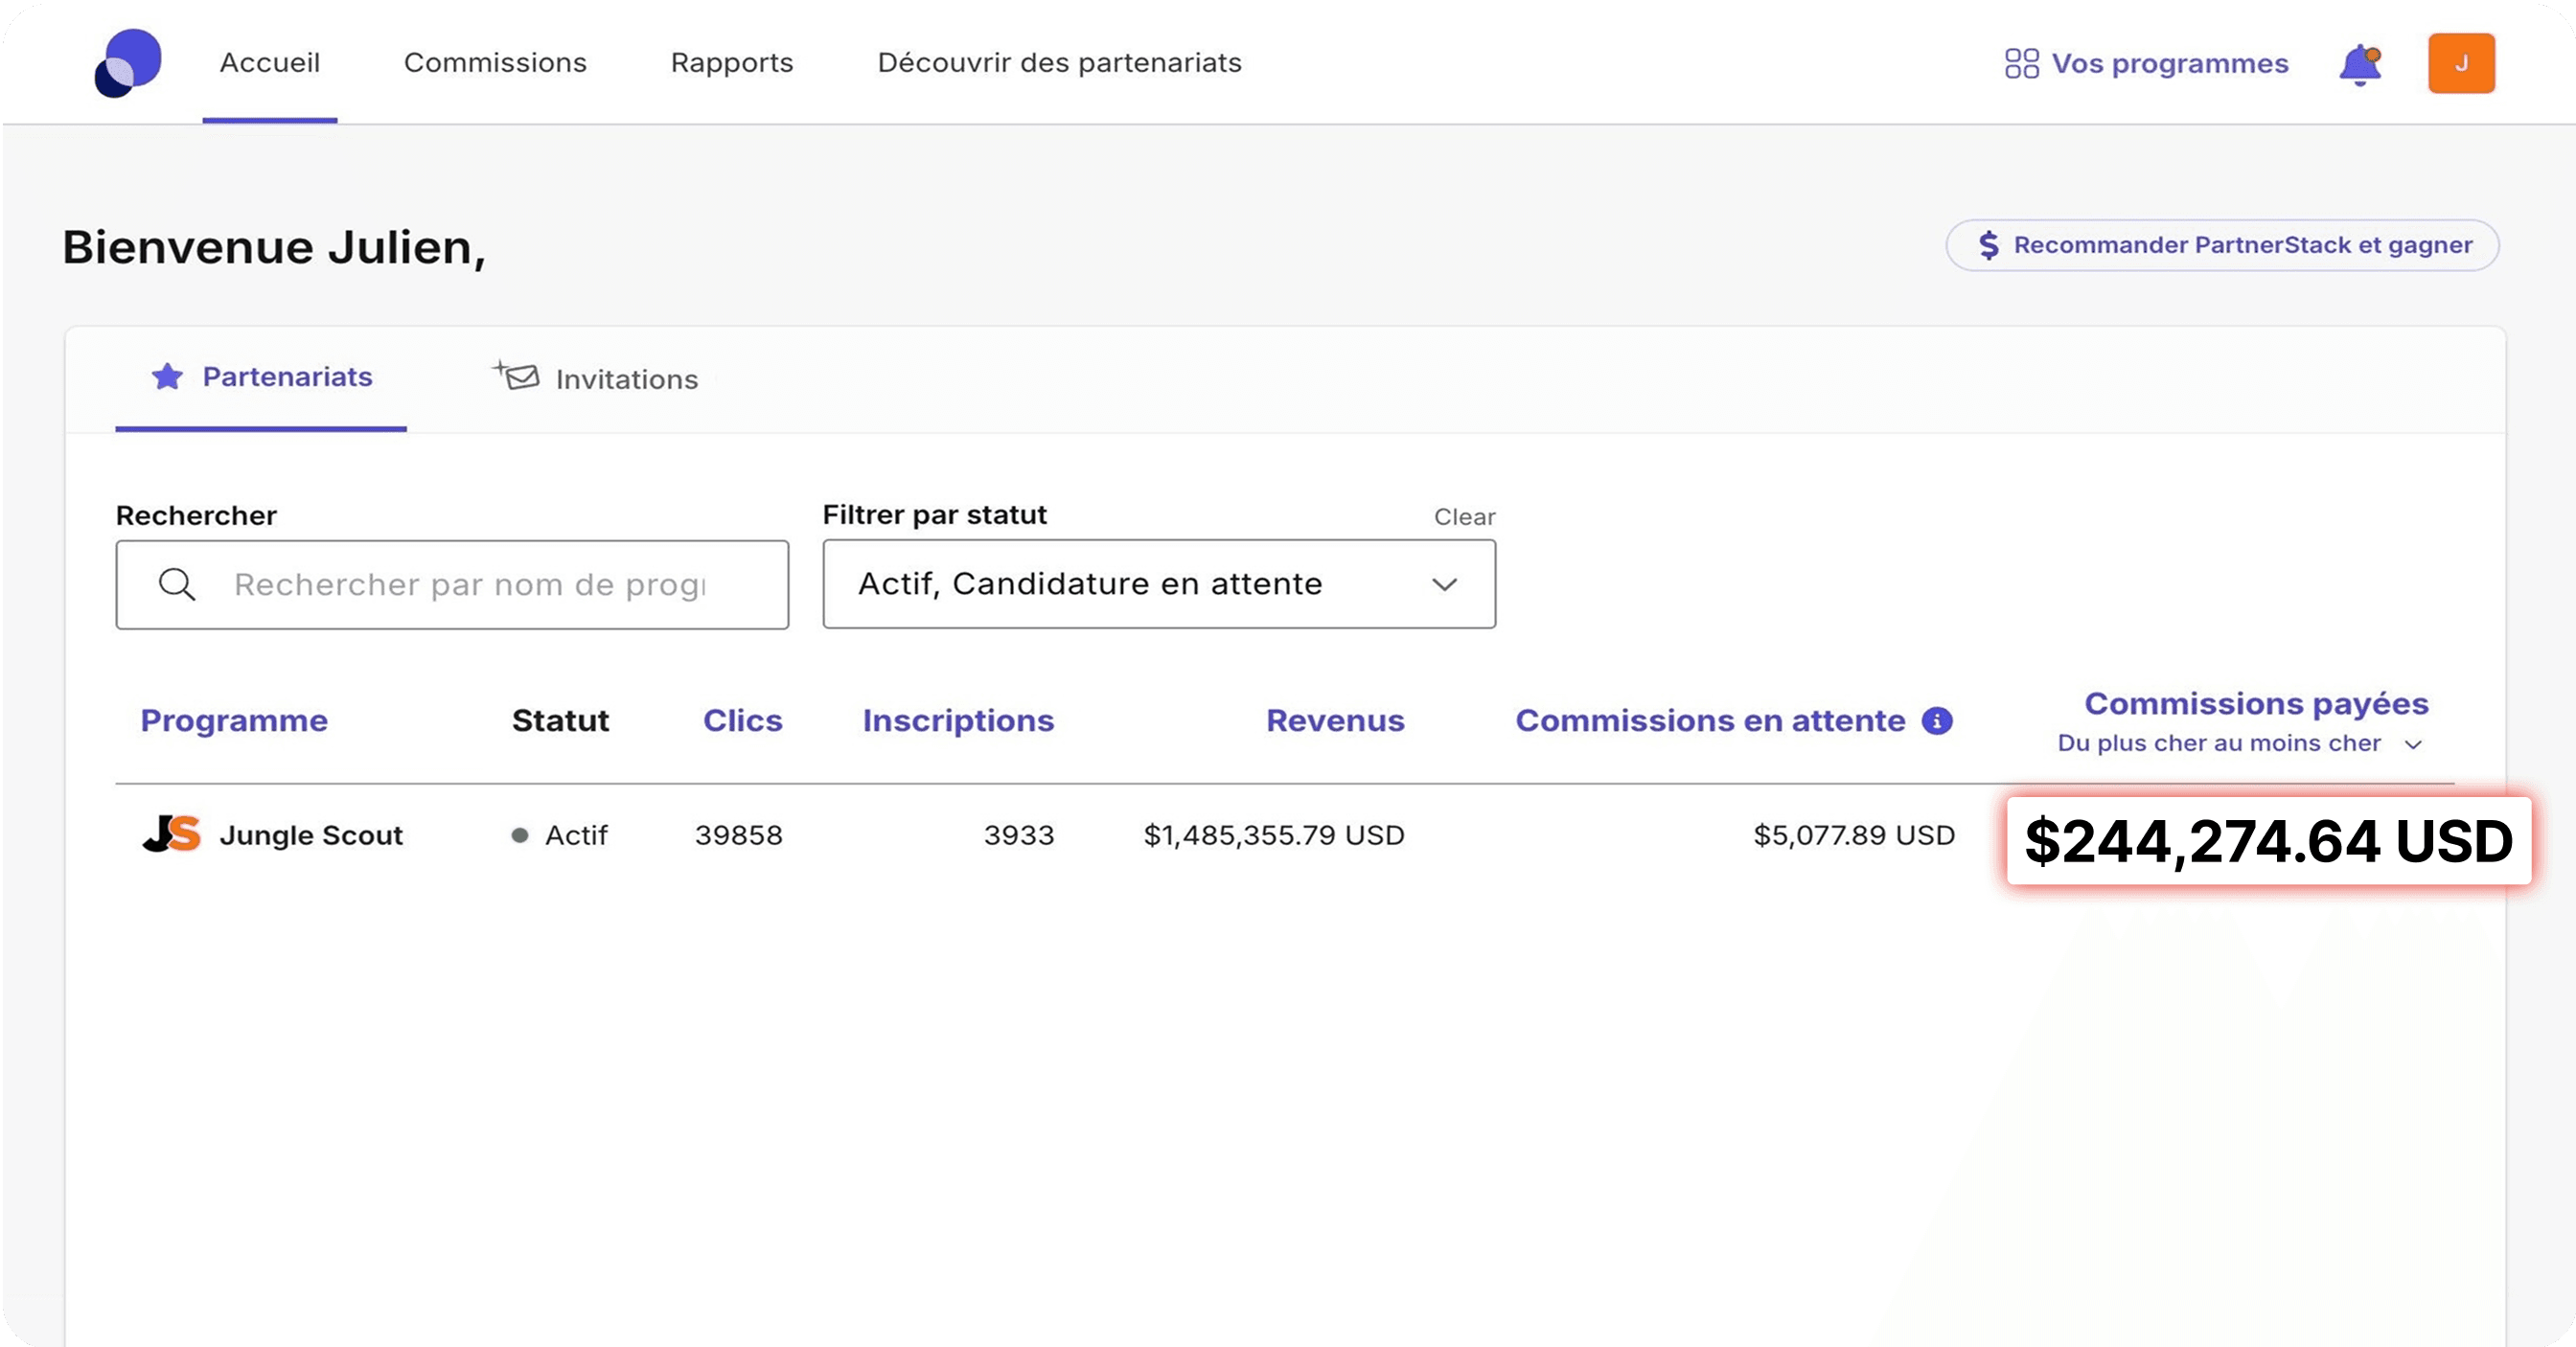This screenshot has width=2576, height=1347.
Task: Click the Filtrer par statut label
Action: pyautogui.click(x=934, y=515)
